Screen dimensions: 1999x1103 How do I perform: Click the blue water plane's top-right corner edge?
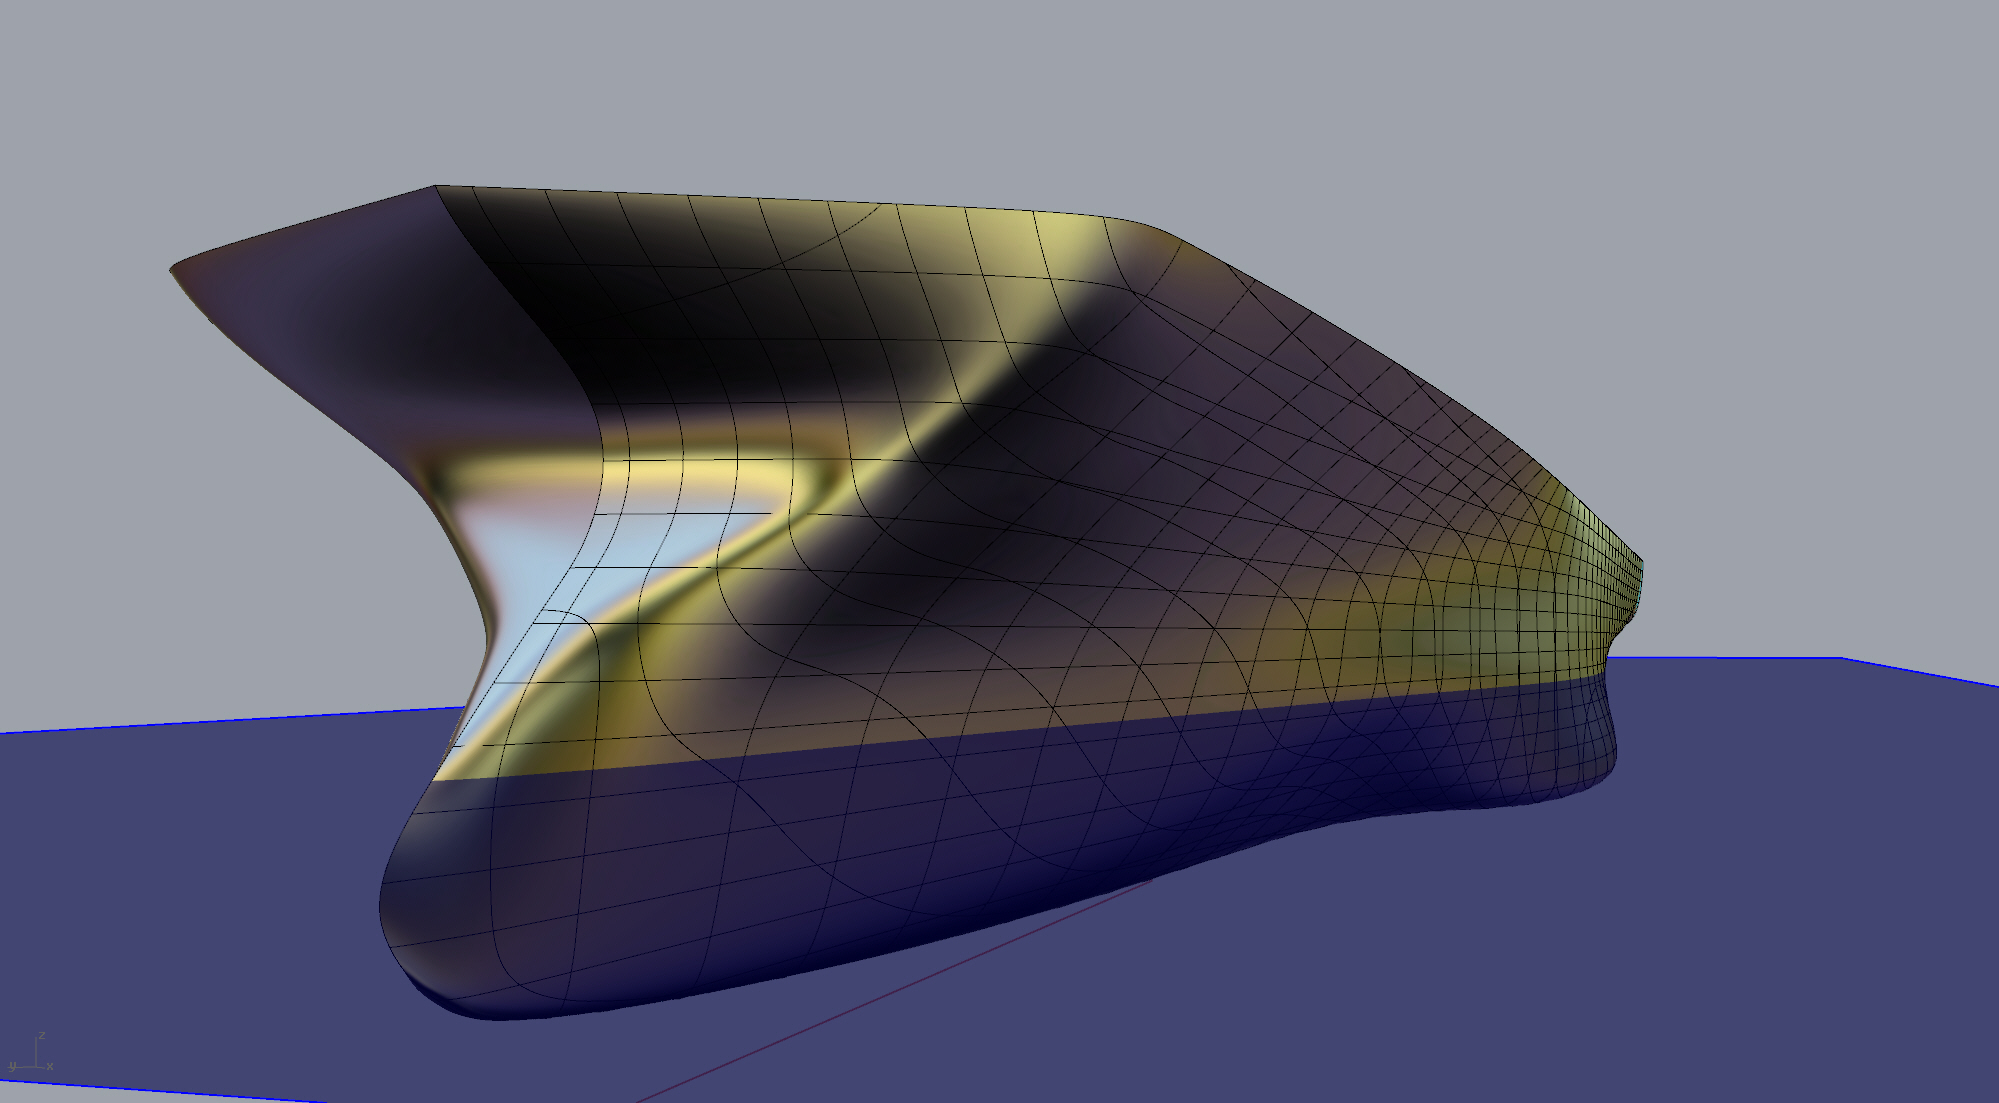pyautogui.click(x=1841, y=658)
